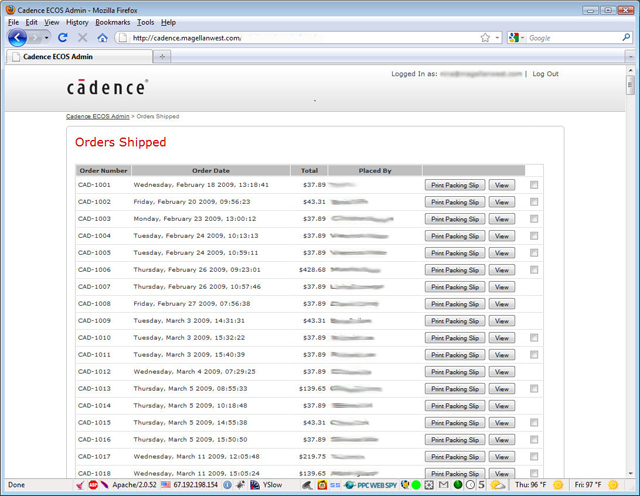Toggle the checkbox for CAD-1017
The image size is (640, 496).
(534, 456)
